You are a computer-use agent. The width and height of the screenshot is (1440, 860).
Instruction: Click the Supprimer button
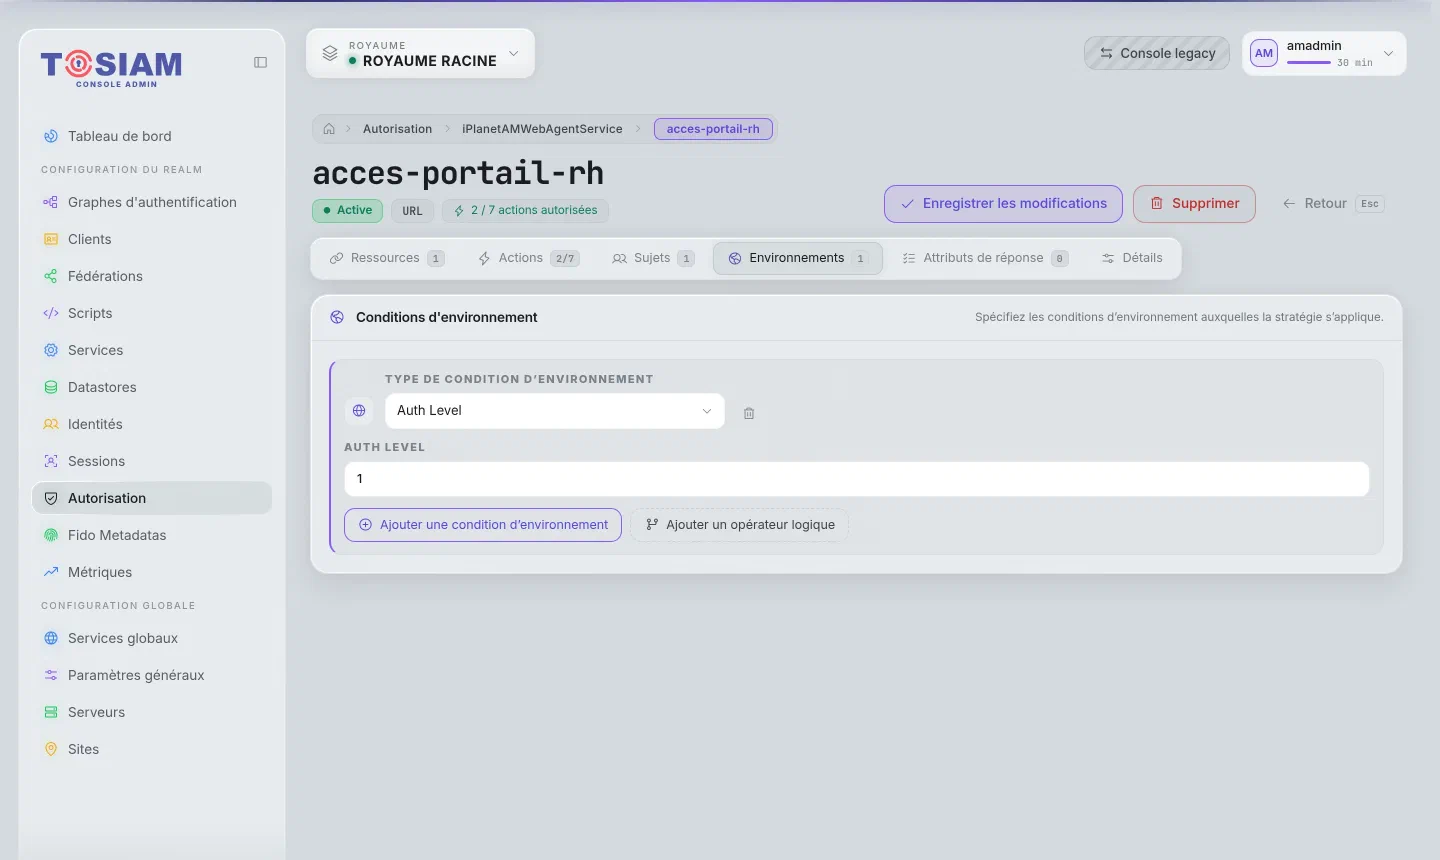(x=1194, y=204)
